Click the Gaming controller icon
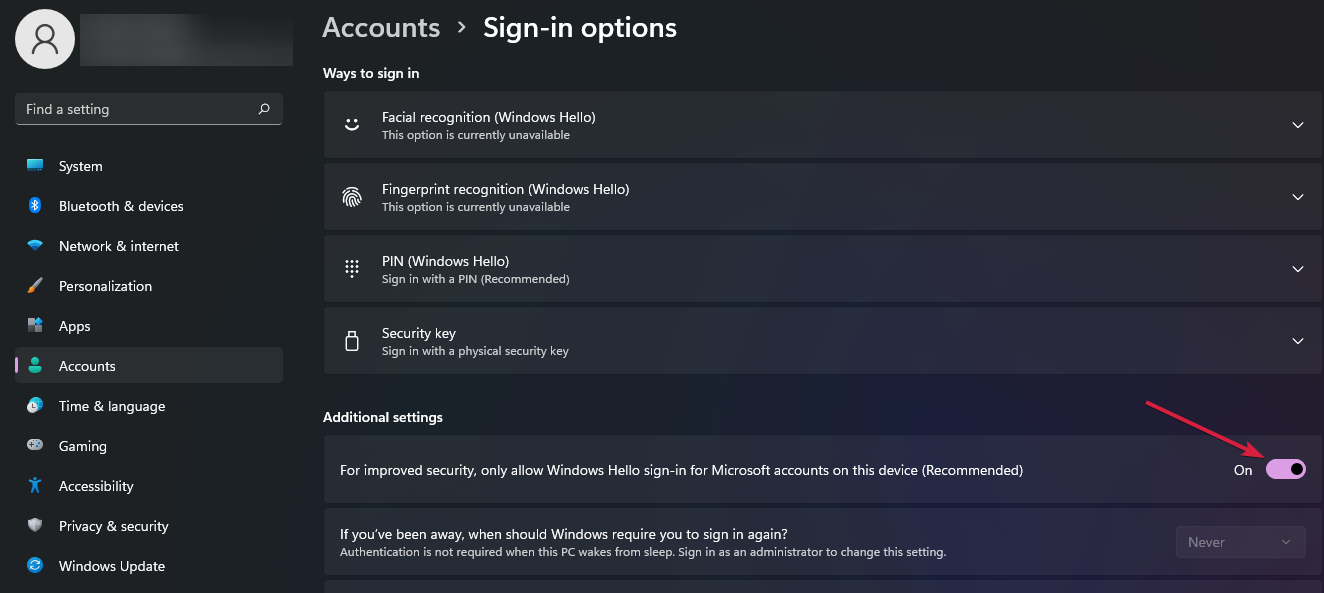Screen dimensions: 1324x593 coord(35,446)
